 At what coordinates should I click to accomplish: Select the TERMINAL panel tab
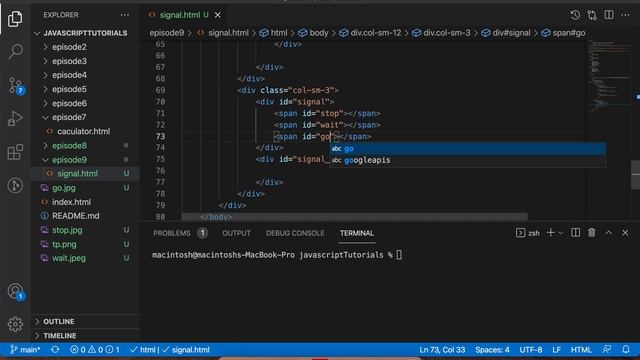pyautogui.click(x=357, y=233)
